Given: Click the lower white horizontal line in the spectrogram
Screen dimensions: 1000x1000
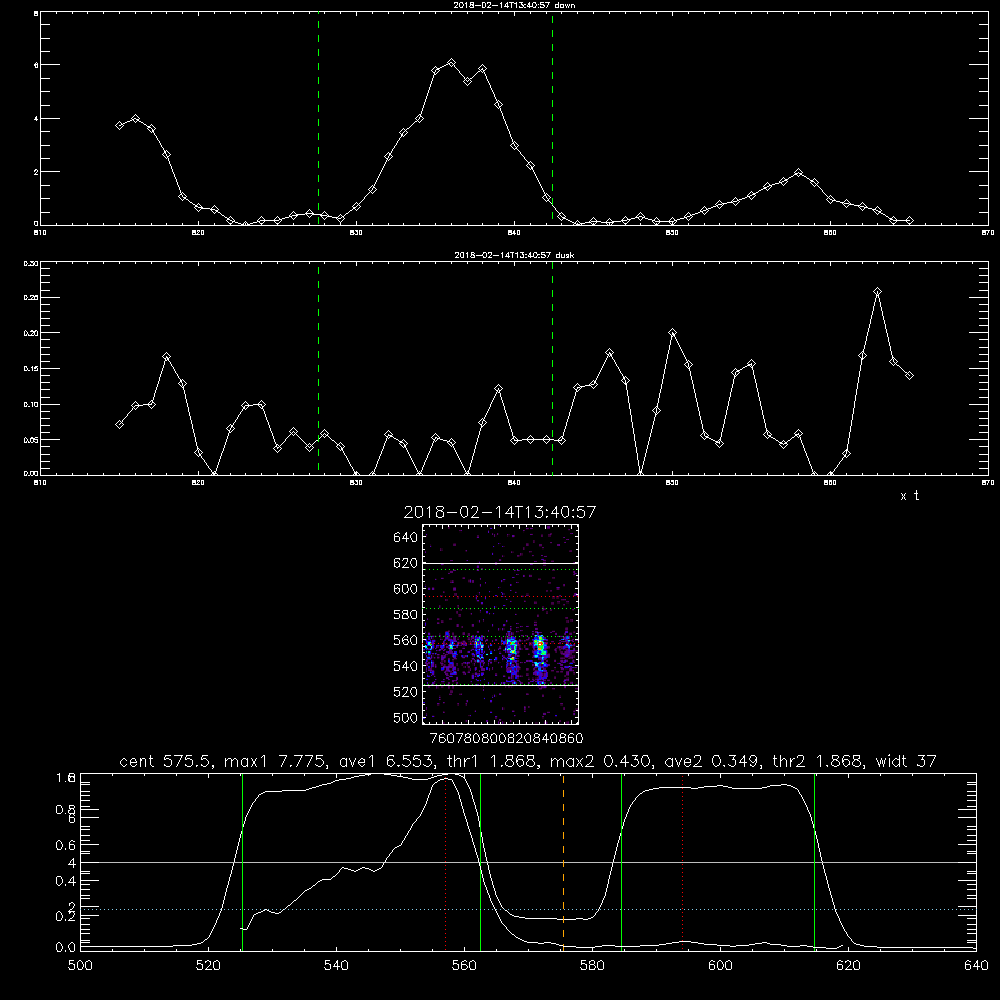Looking at the screenshot, I should tap(501, 686).
